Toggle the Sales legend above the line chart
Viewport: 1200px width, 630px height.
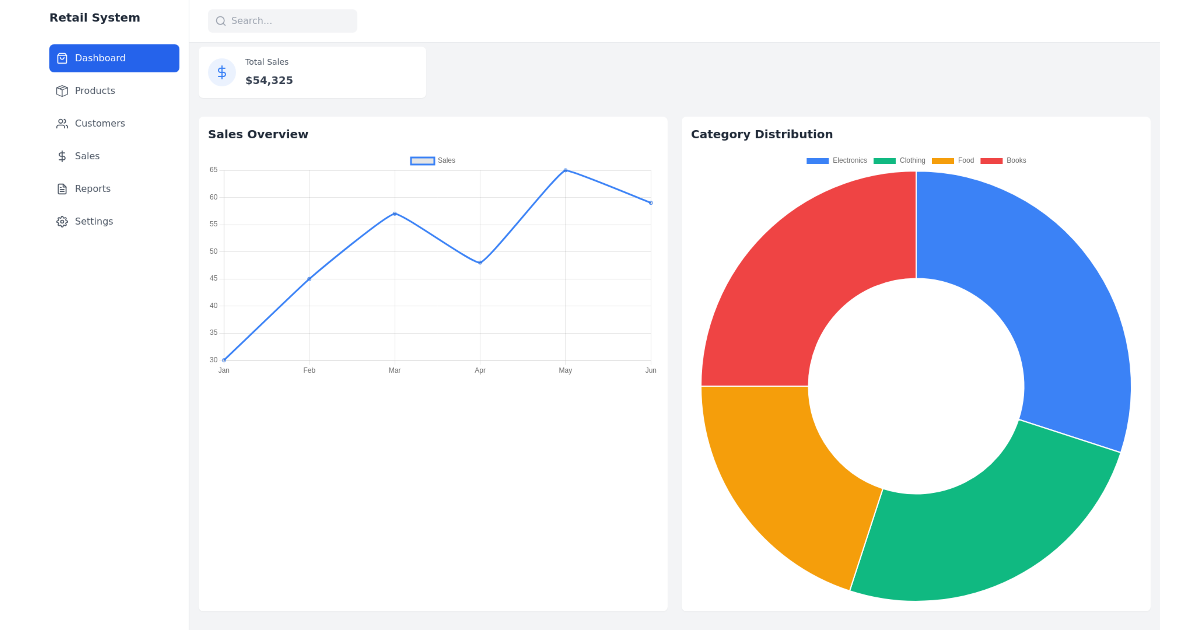[432, 160]
